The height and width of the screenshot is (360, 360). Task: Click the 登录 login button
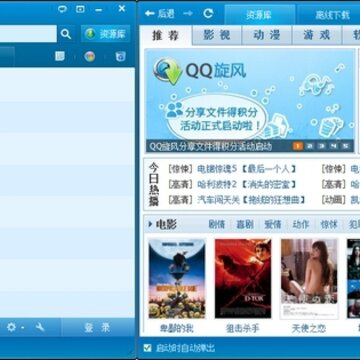tap(98, 328)
